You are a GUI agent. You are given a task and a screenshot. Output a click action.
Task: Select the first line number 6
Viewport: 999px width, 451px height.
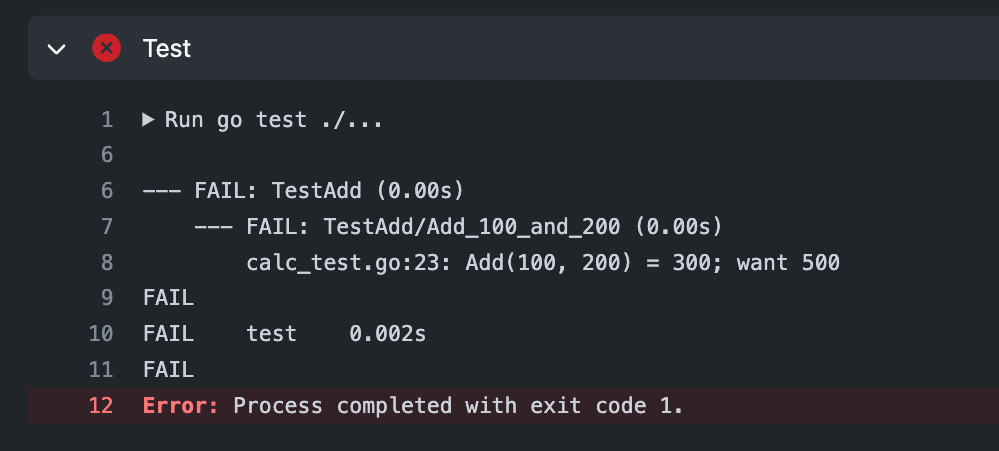(x=107, y=155)
